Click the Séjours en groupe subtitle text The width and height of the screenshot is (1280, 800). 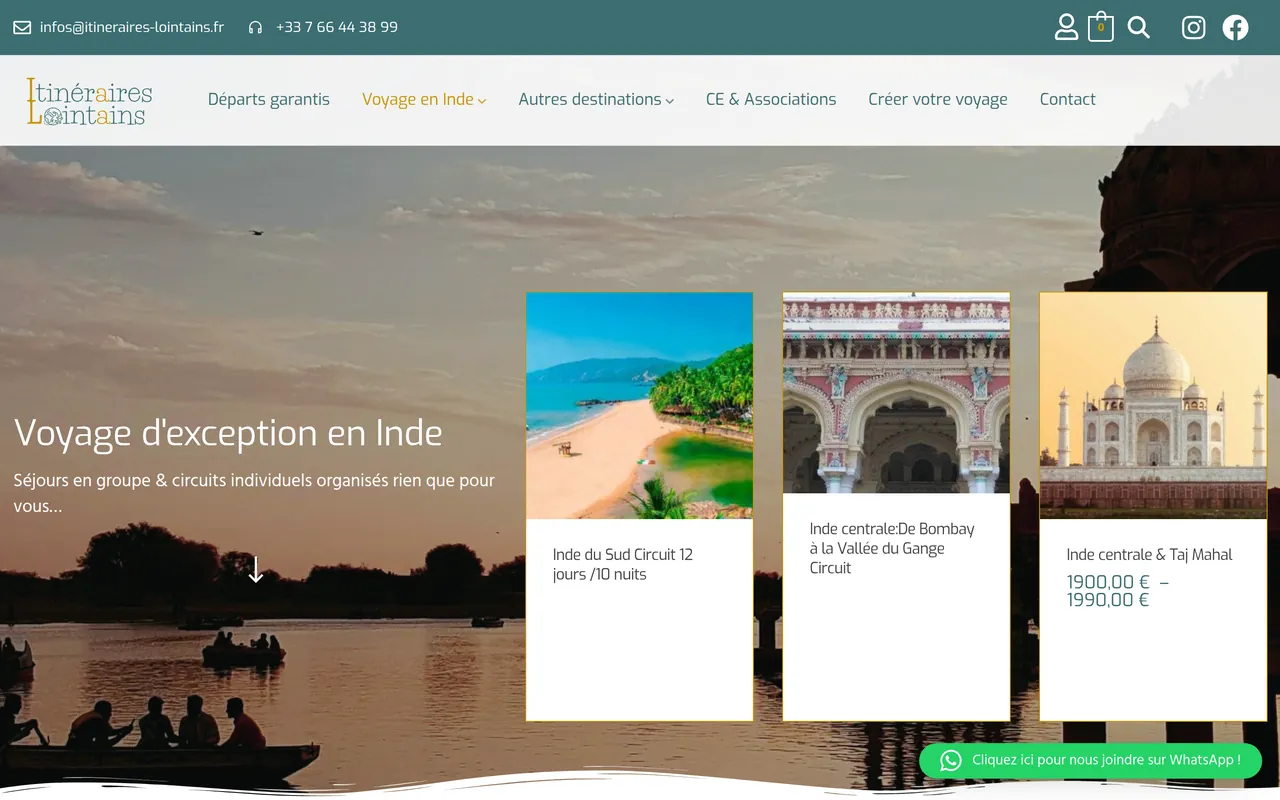tap(254, 493)
